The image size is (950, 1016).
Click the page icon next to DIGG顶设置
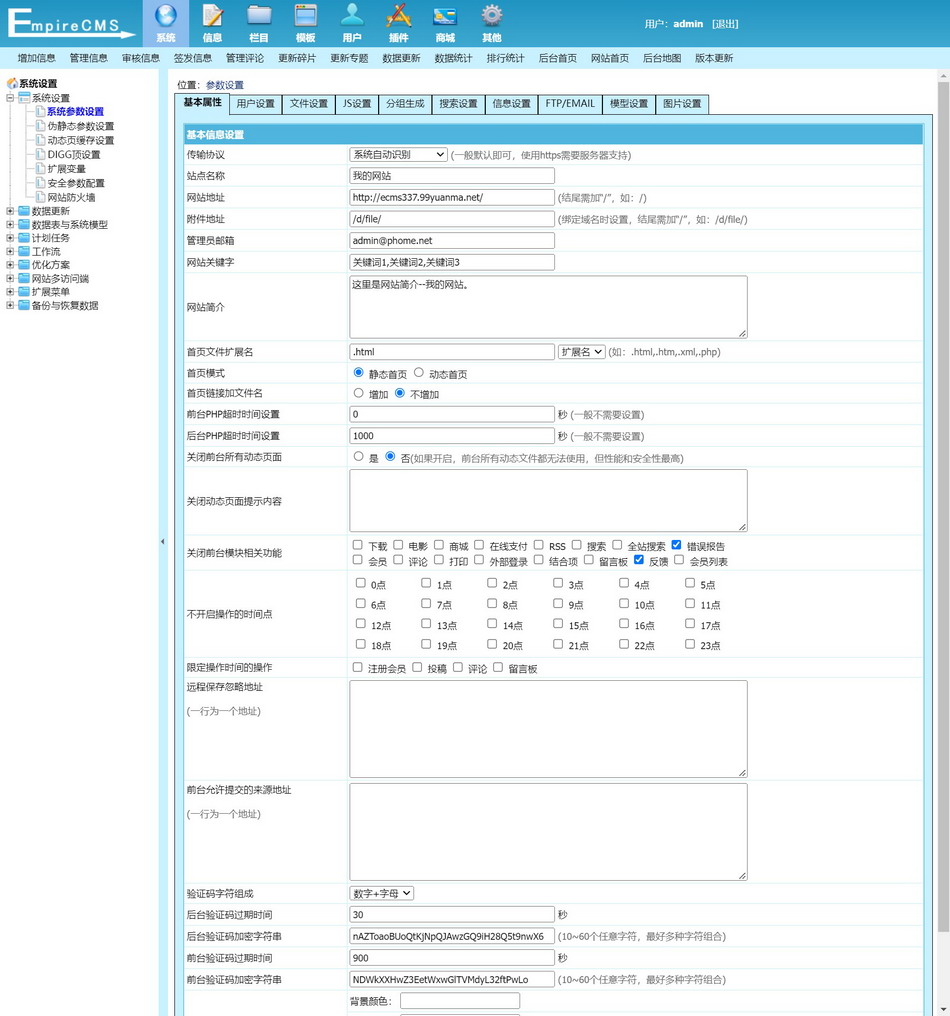click(x=40, y=154)
